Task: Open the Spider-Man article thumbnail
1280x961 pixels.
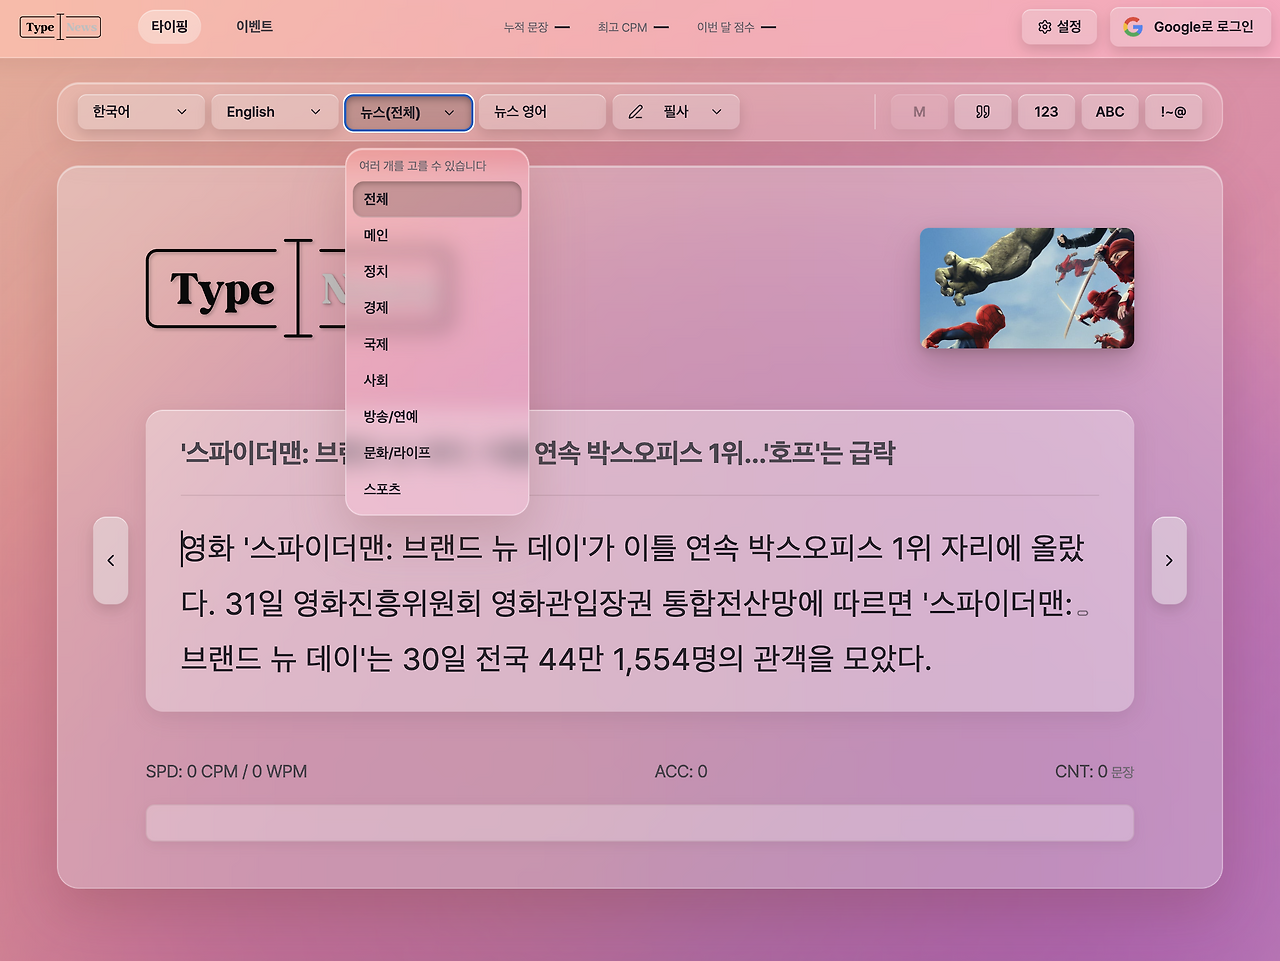Action: click(1027, 288)
